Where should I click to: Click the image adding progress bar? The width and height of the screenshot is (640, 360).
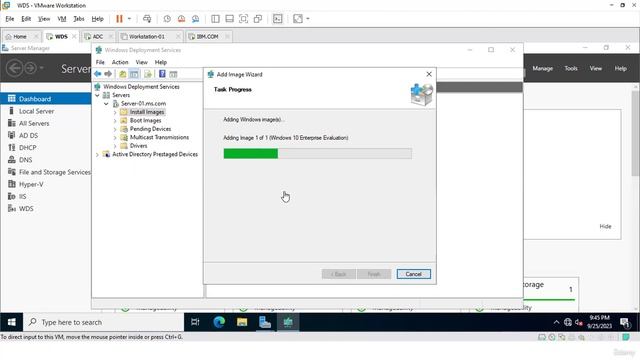click(x=318, y=154)
